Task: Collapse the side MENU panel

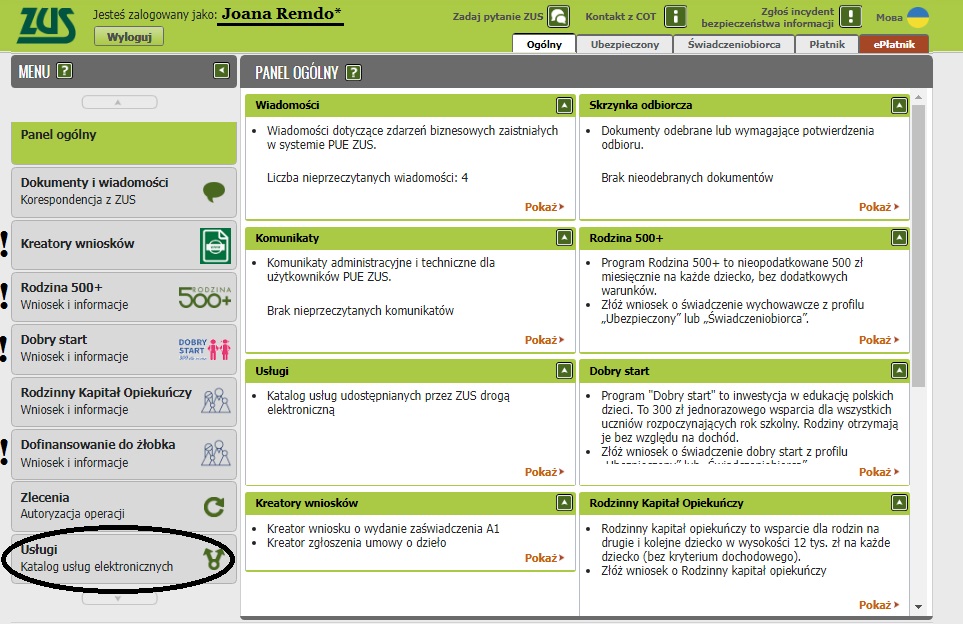Action: point(221,71)
